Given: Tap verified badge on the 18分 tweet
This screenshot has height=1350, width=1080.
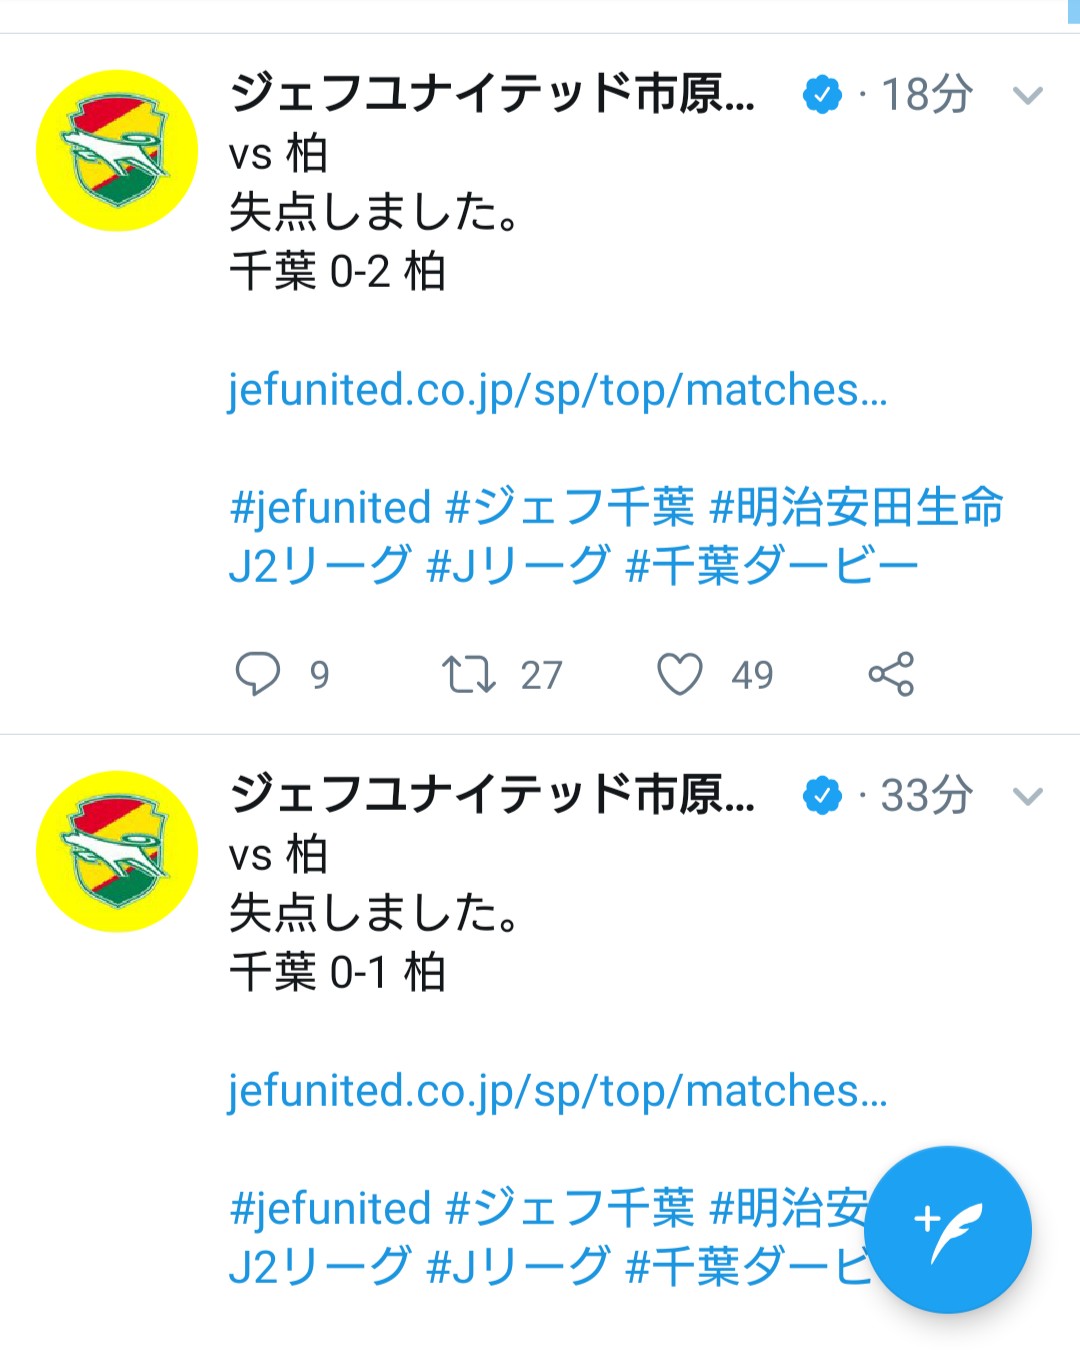Looking at the screenshot, I should point(822,95).
